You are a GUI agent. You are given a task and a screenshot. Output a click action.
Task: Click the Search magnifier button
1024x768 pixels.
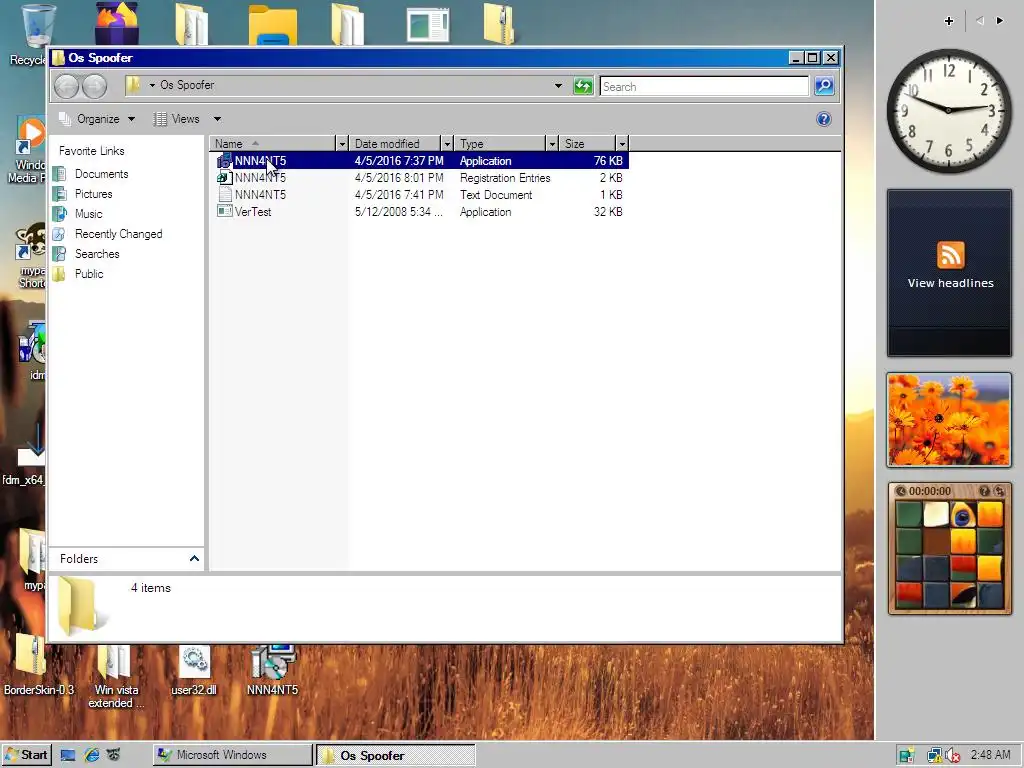point(824,86)
